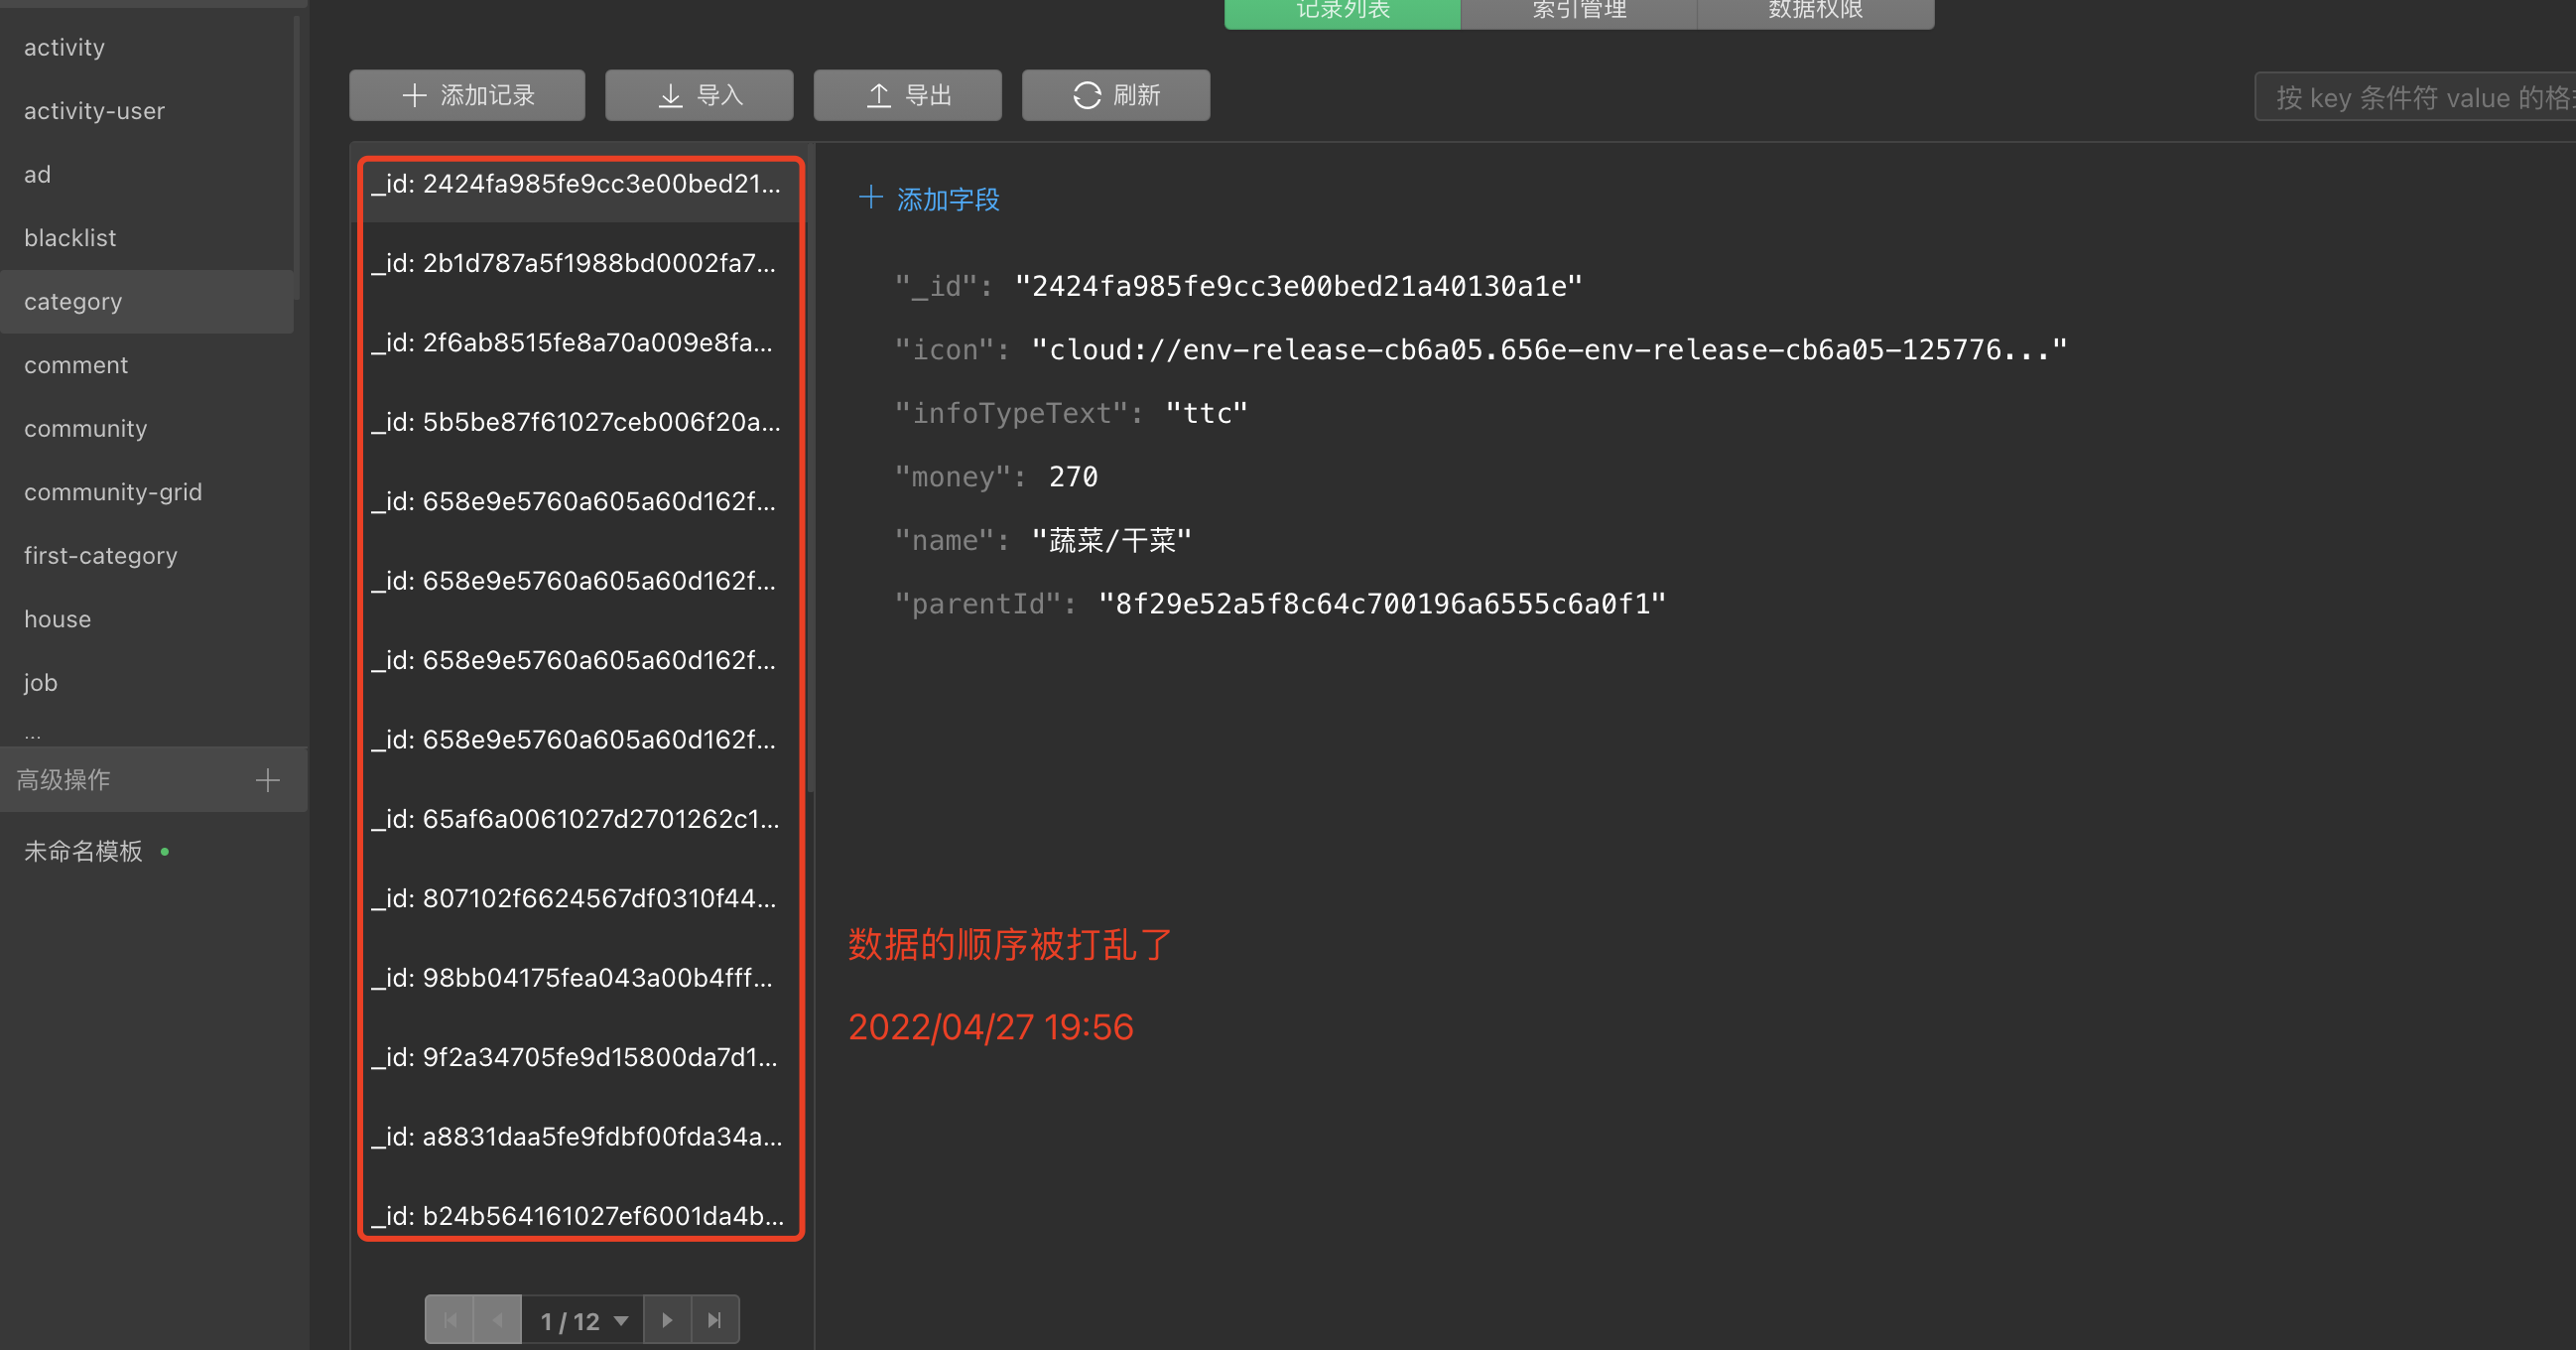Jump to the last records page

[715, 1320]
